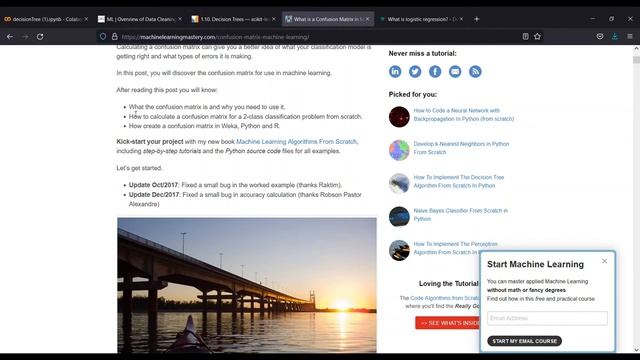Click the Naive Bayes article thumbnail
This screenshot has height=360, width=640.
pos(399,217)
